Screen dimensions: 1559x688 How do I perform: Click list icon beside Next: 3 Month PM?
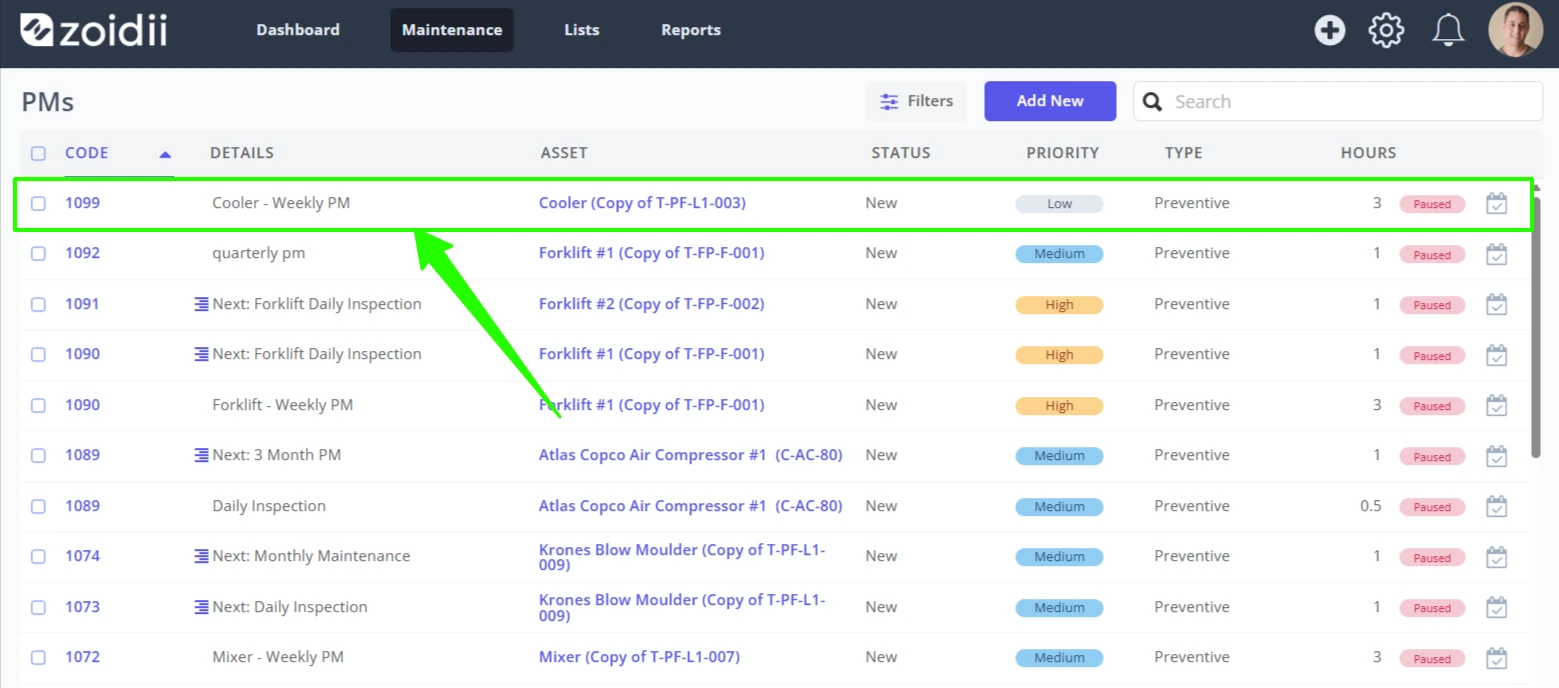tap(201, 455)
